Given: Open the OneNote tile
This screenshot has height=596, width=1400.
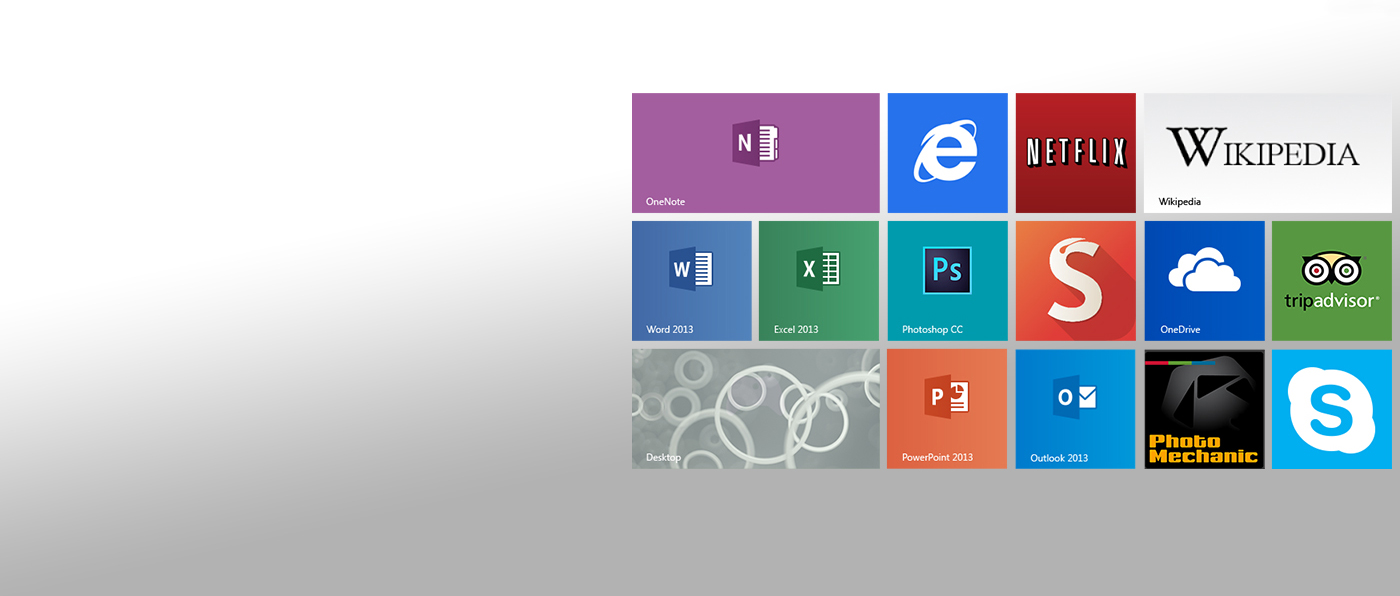Looking at the screenshot, I should click(x=755, y=153).
